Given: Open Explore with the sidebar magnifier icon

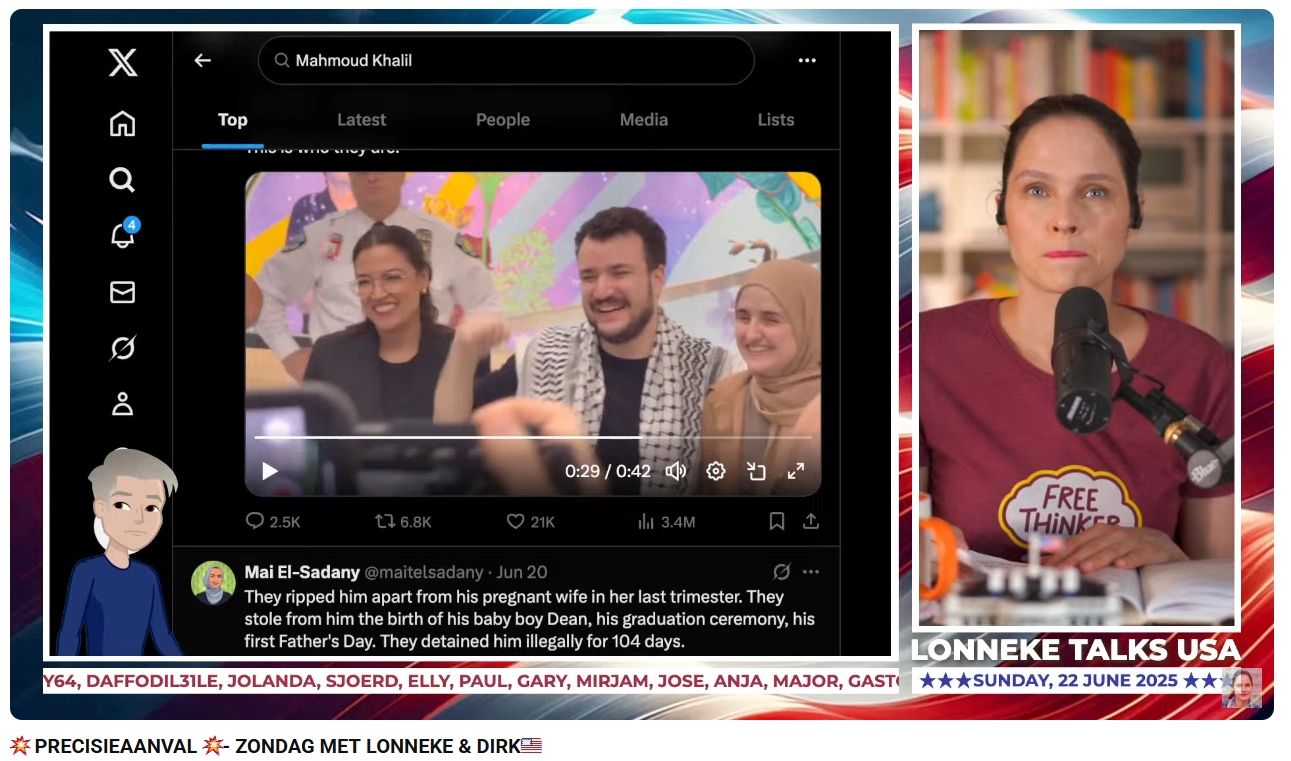Looking at the screenshot, I should 122,180.
